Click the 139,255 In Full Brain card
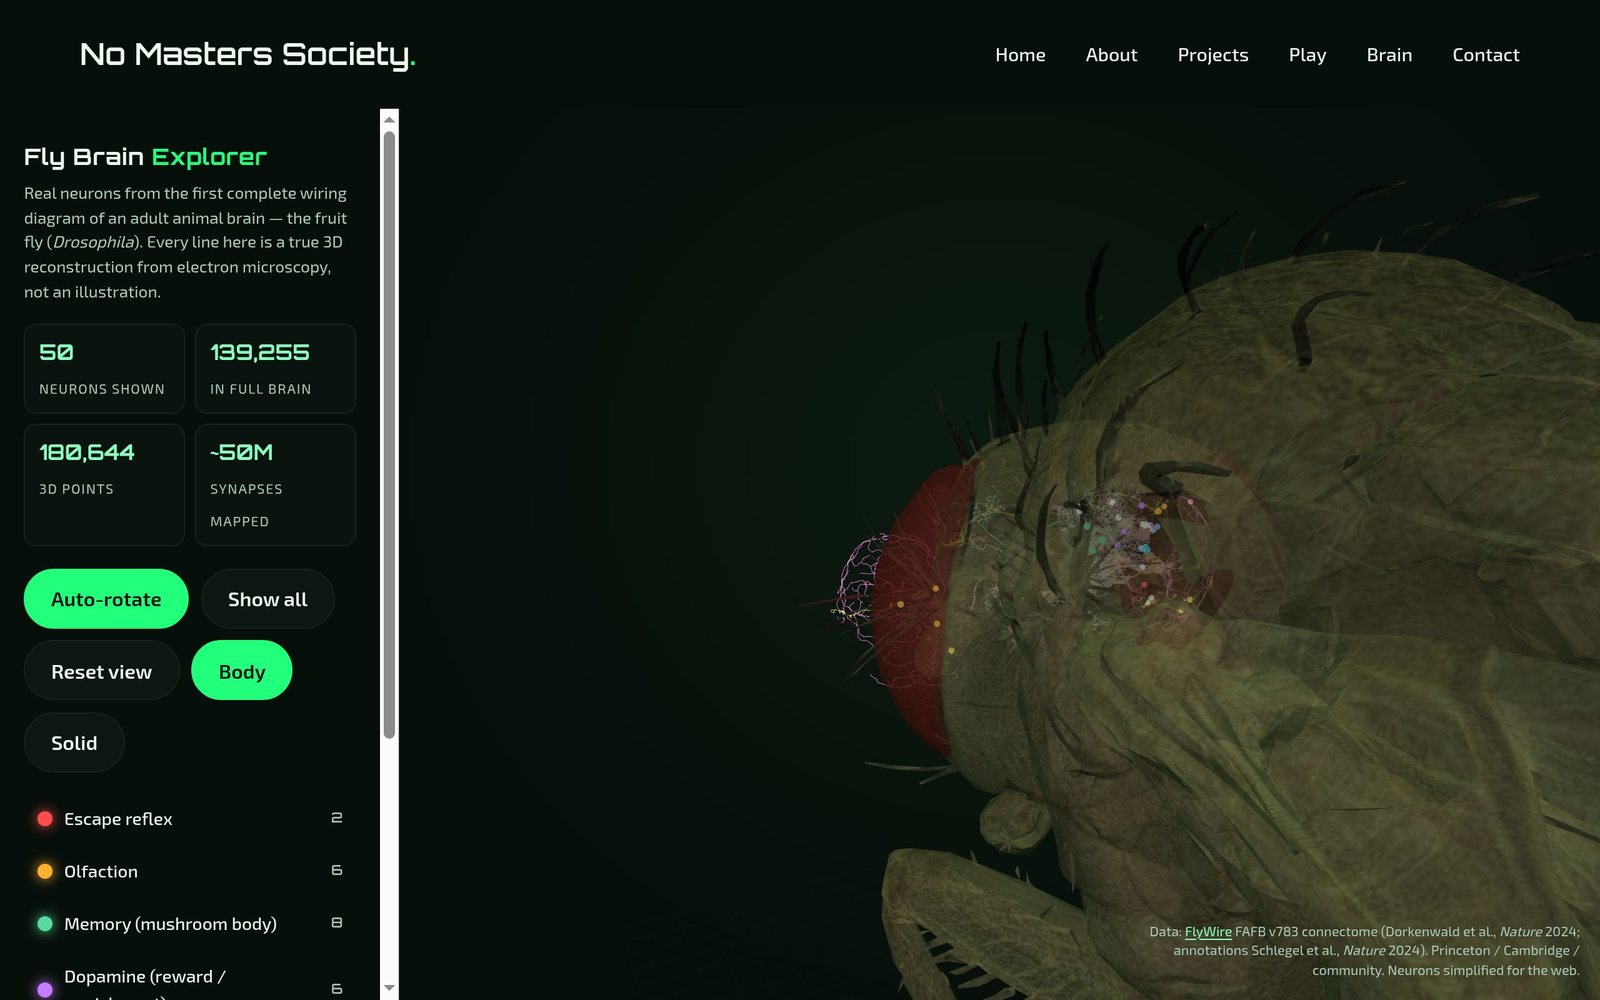The height and width of the screenshot is (1000, 1600). 275,368
